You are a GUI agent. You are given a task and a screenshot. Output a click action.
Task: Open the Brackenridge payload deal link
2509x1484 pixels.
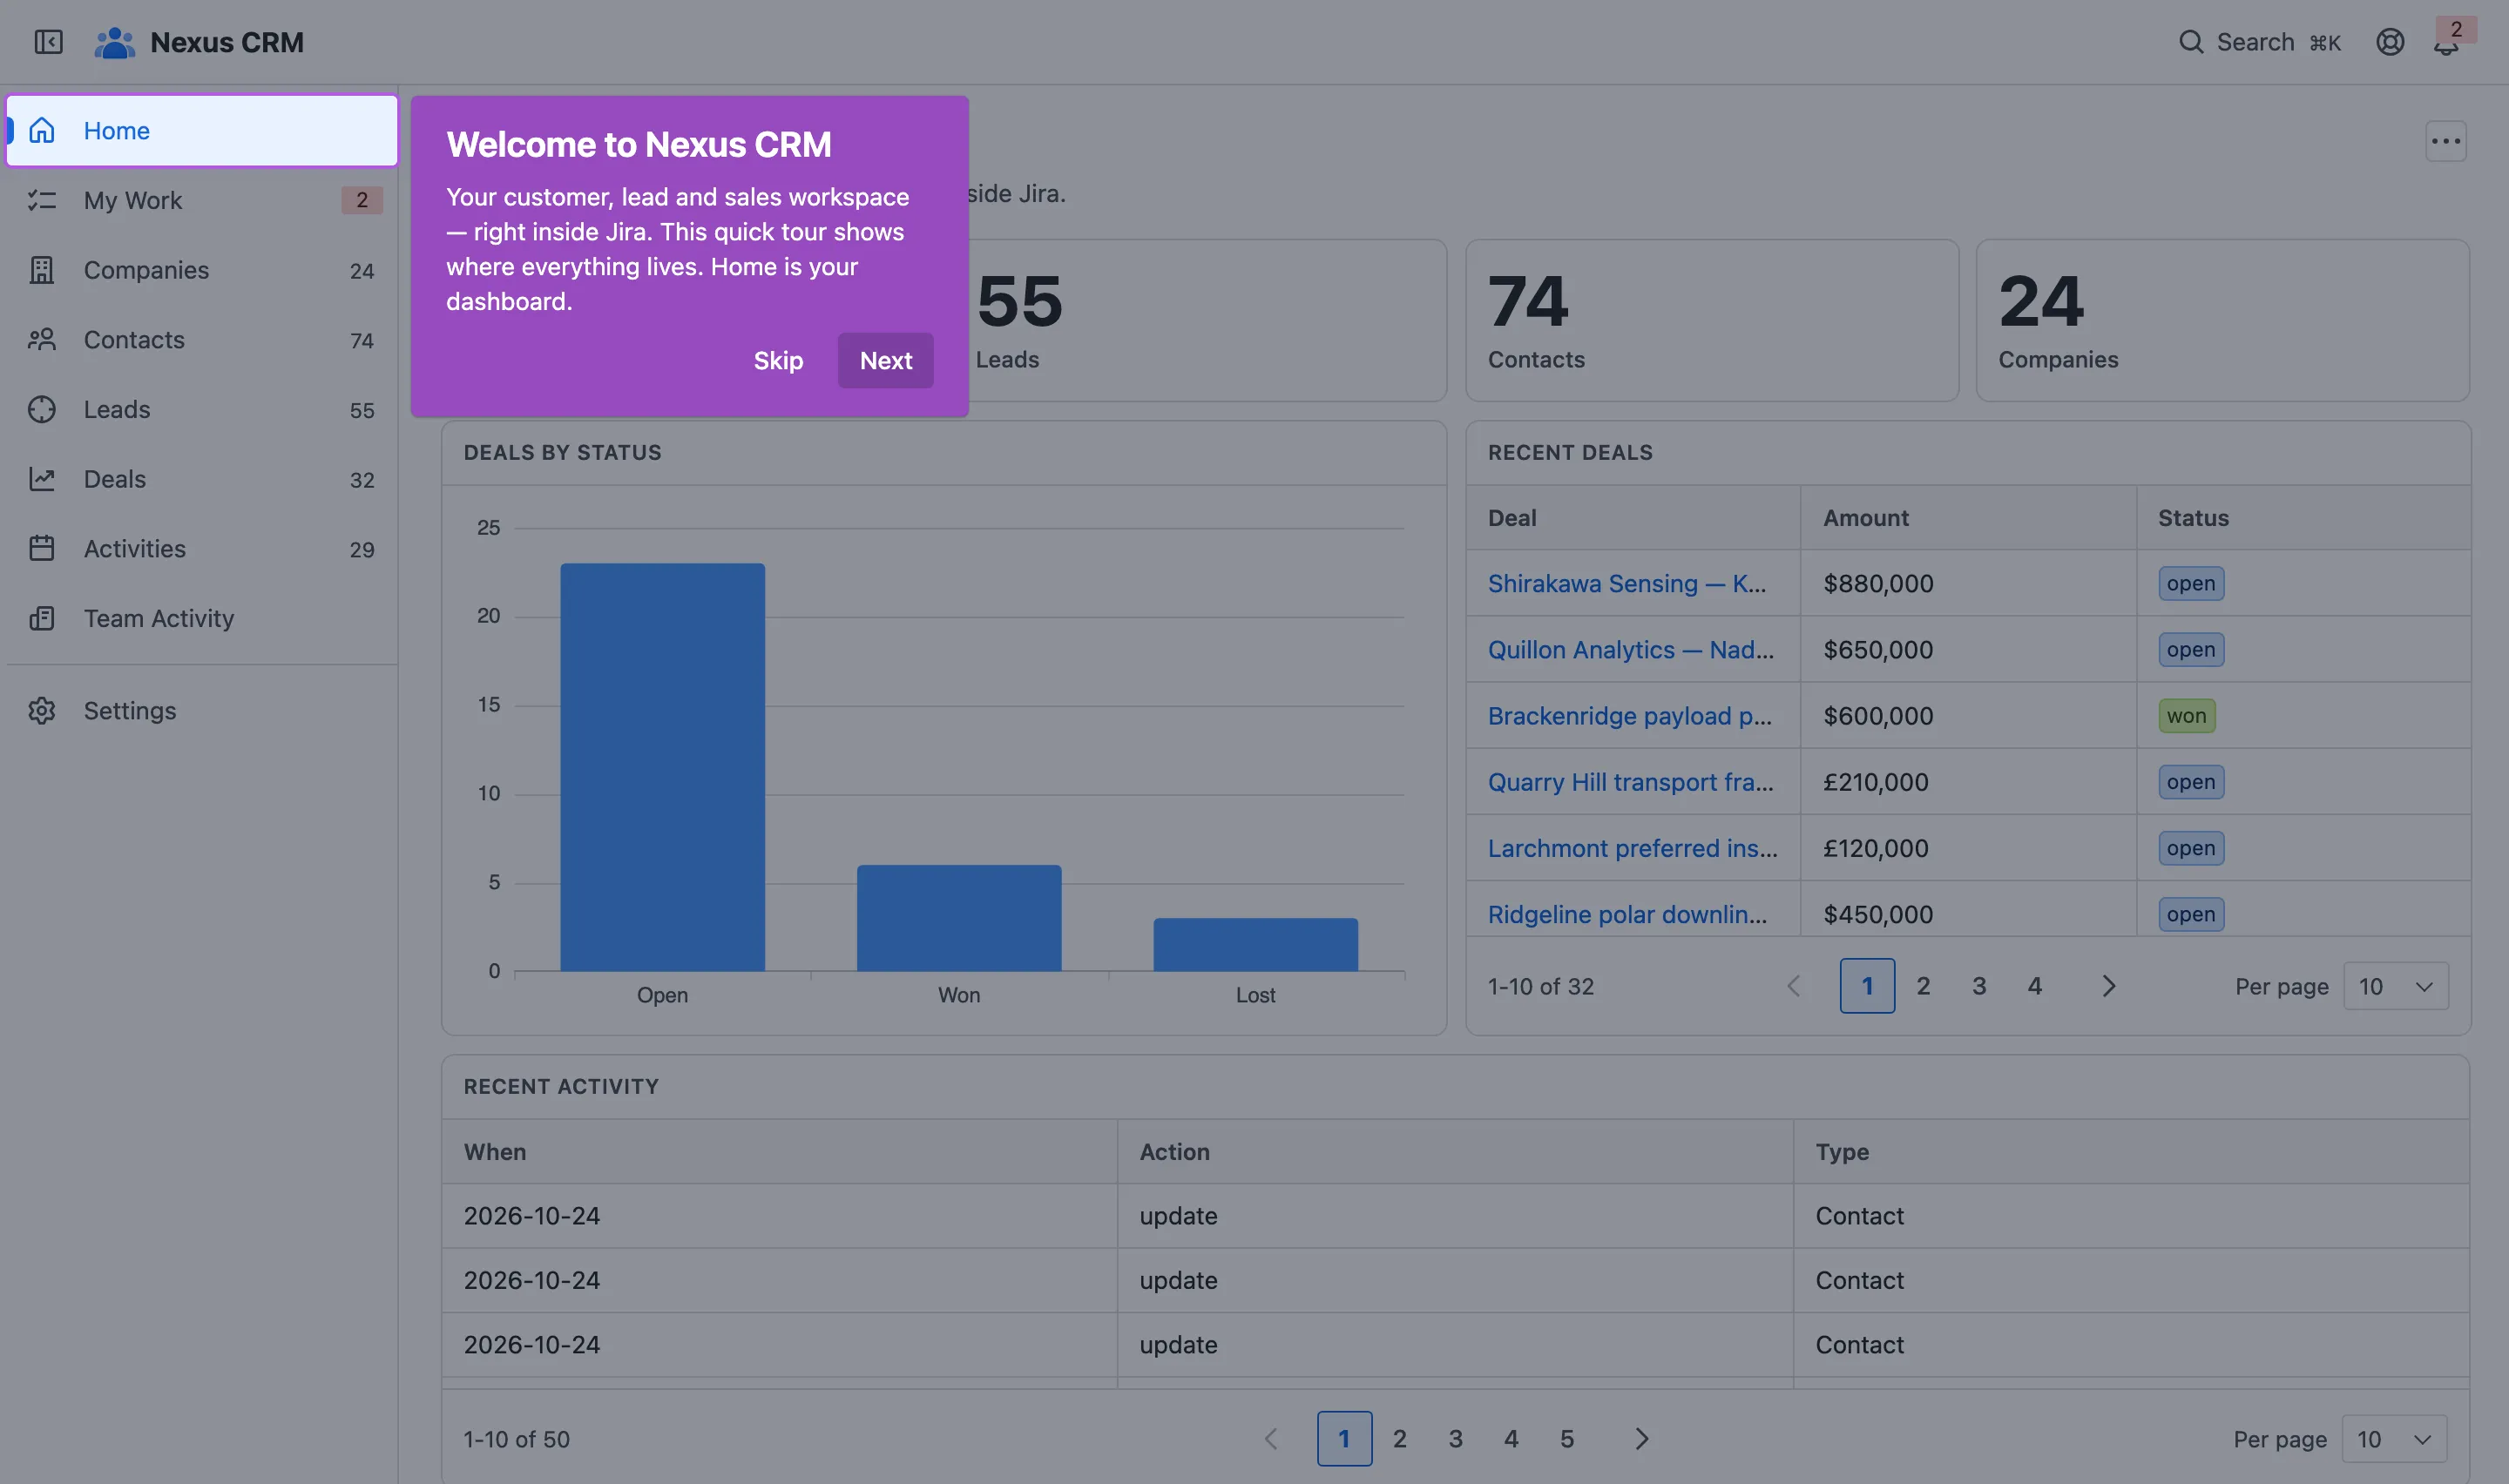coord(1629,715)
